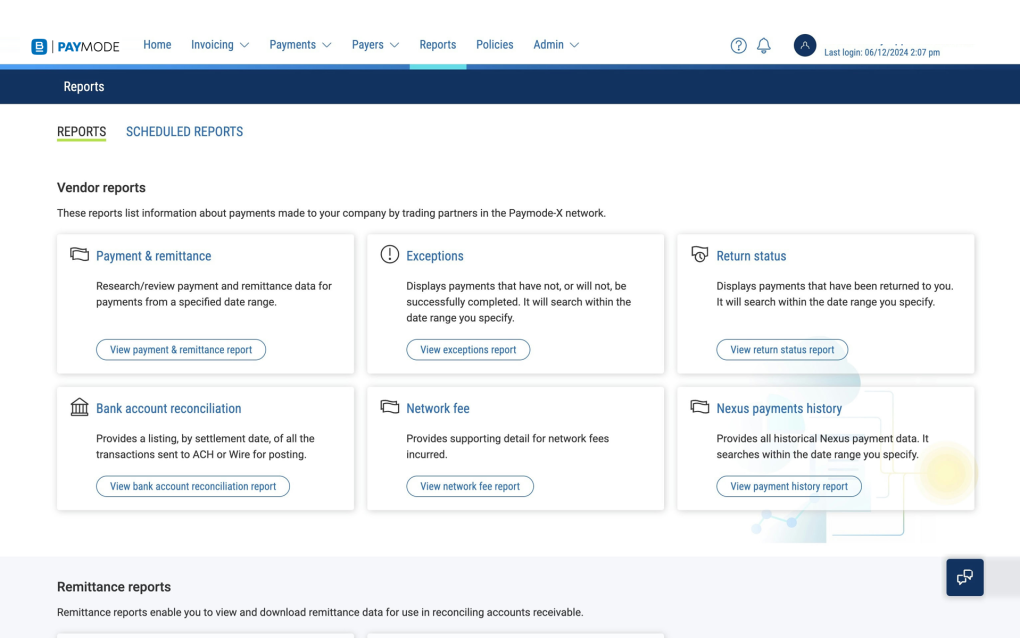
Task: Click View exceptions report button
Action: [468, 350]
